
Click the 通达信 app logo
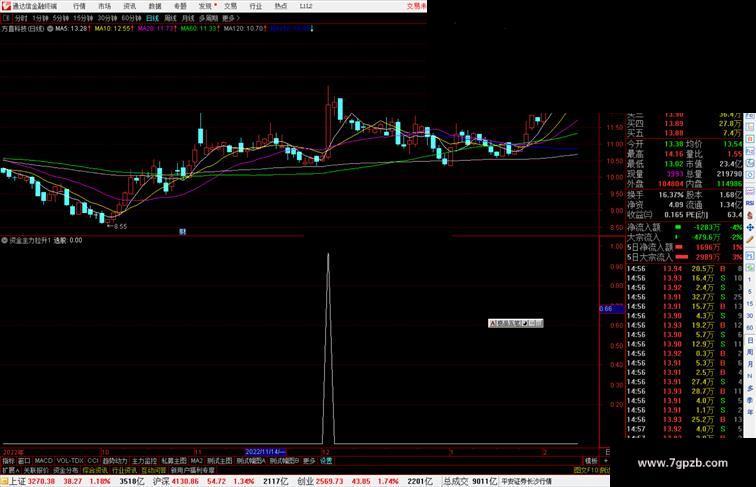tap(6, 6)
